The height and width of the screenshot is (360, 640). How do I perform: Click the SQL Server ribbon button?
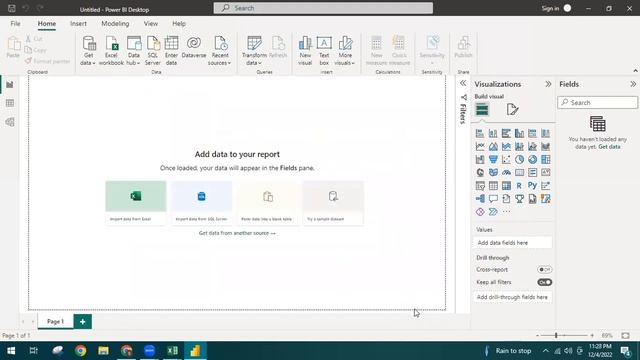(153, 51)
